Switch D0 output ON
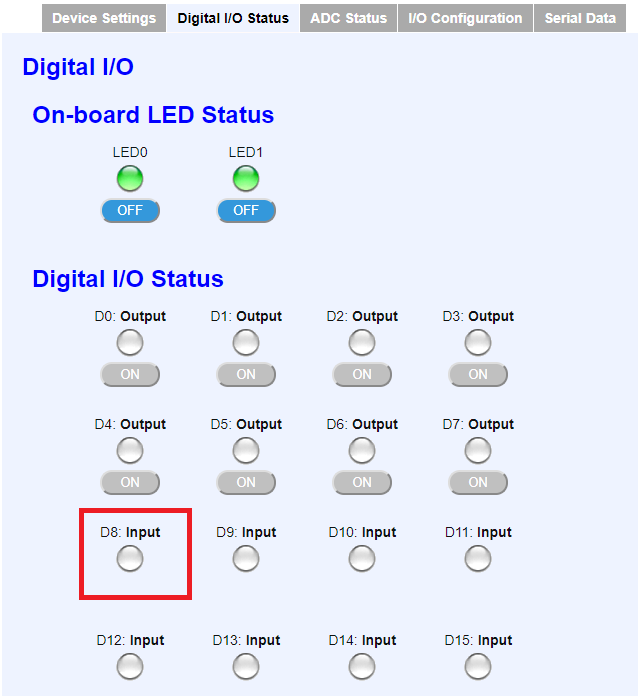638x696 pixels. point(130,375)
